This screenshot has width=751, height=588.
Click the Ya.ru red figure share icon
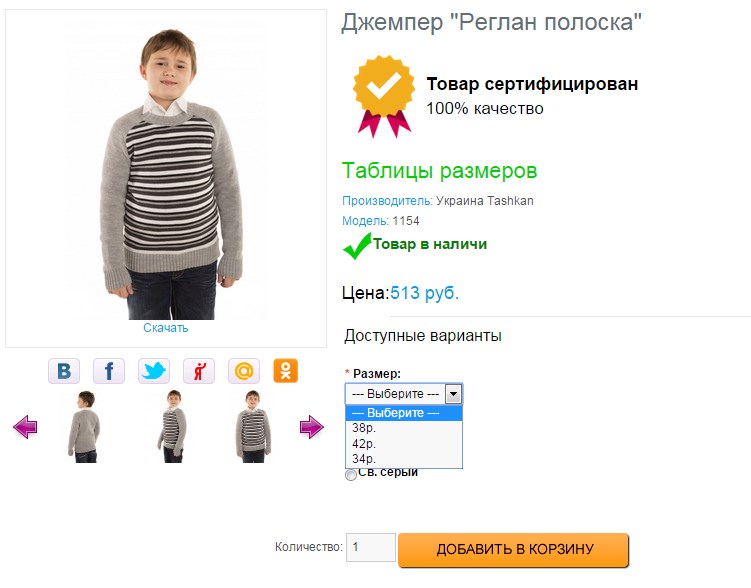click(x=199, y=371)
